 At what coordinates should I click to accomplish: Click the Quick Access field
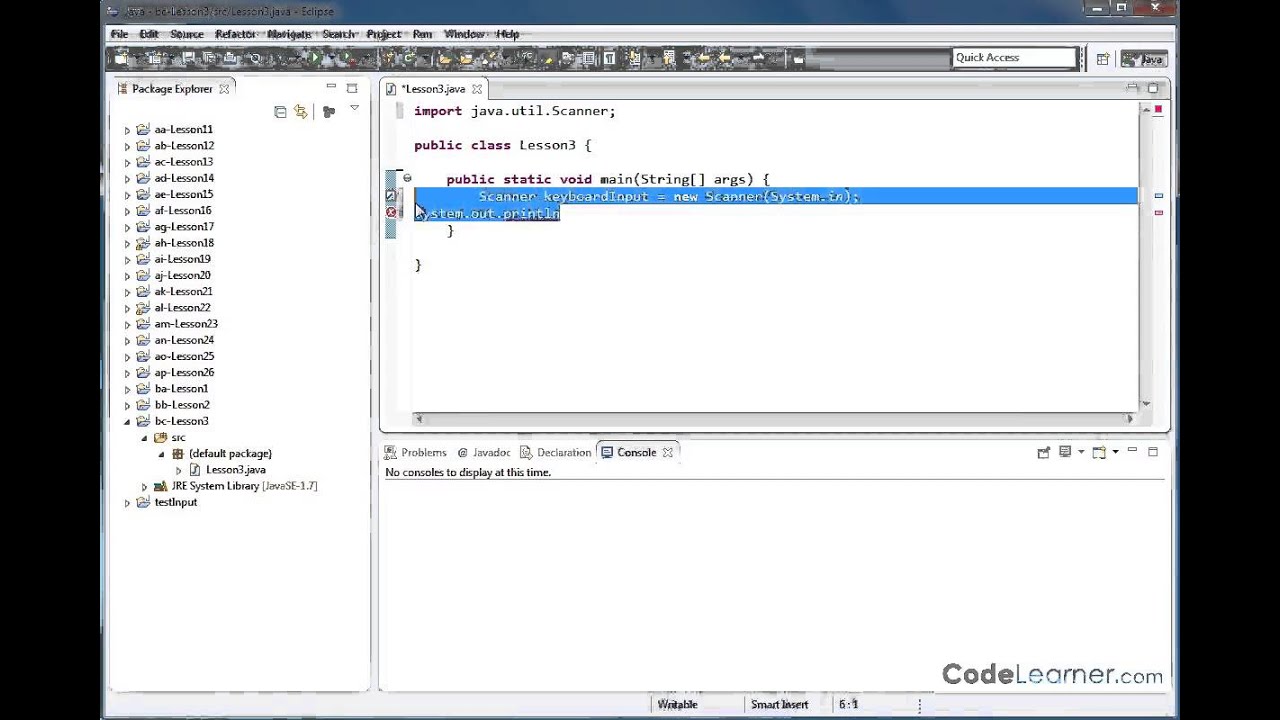click(x=1015, y=58)
